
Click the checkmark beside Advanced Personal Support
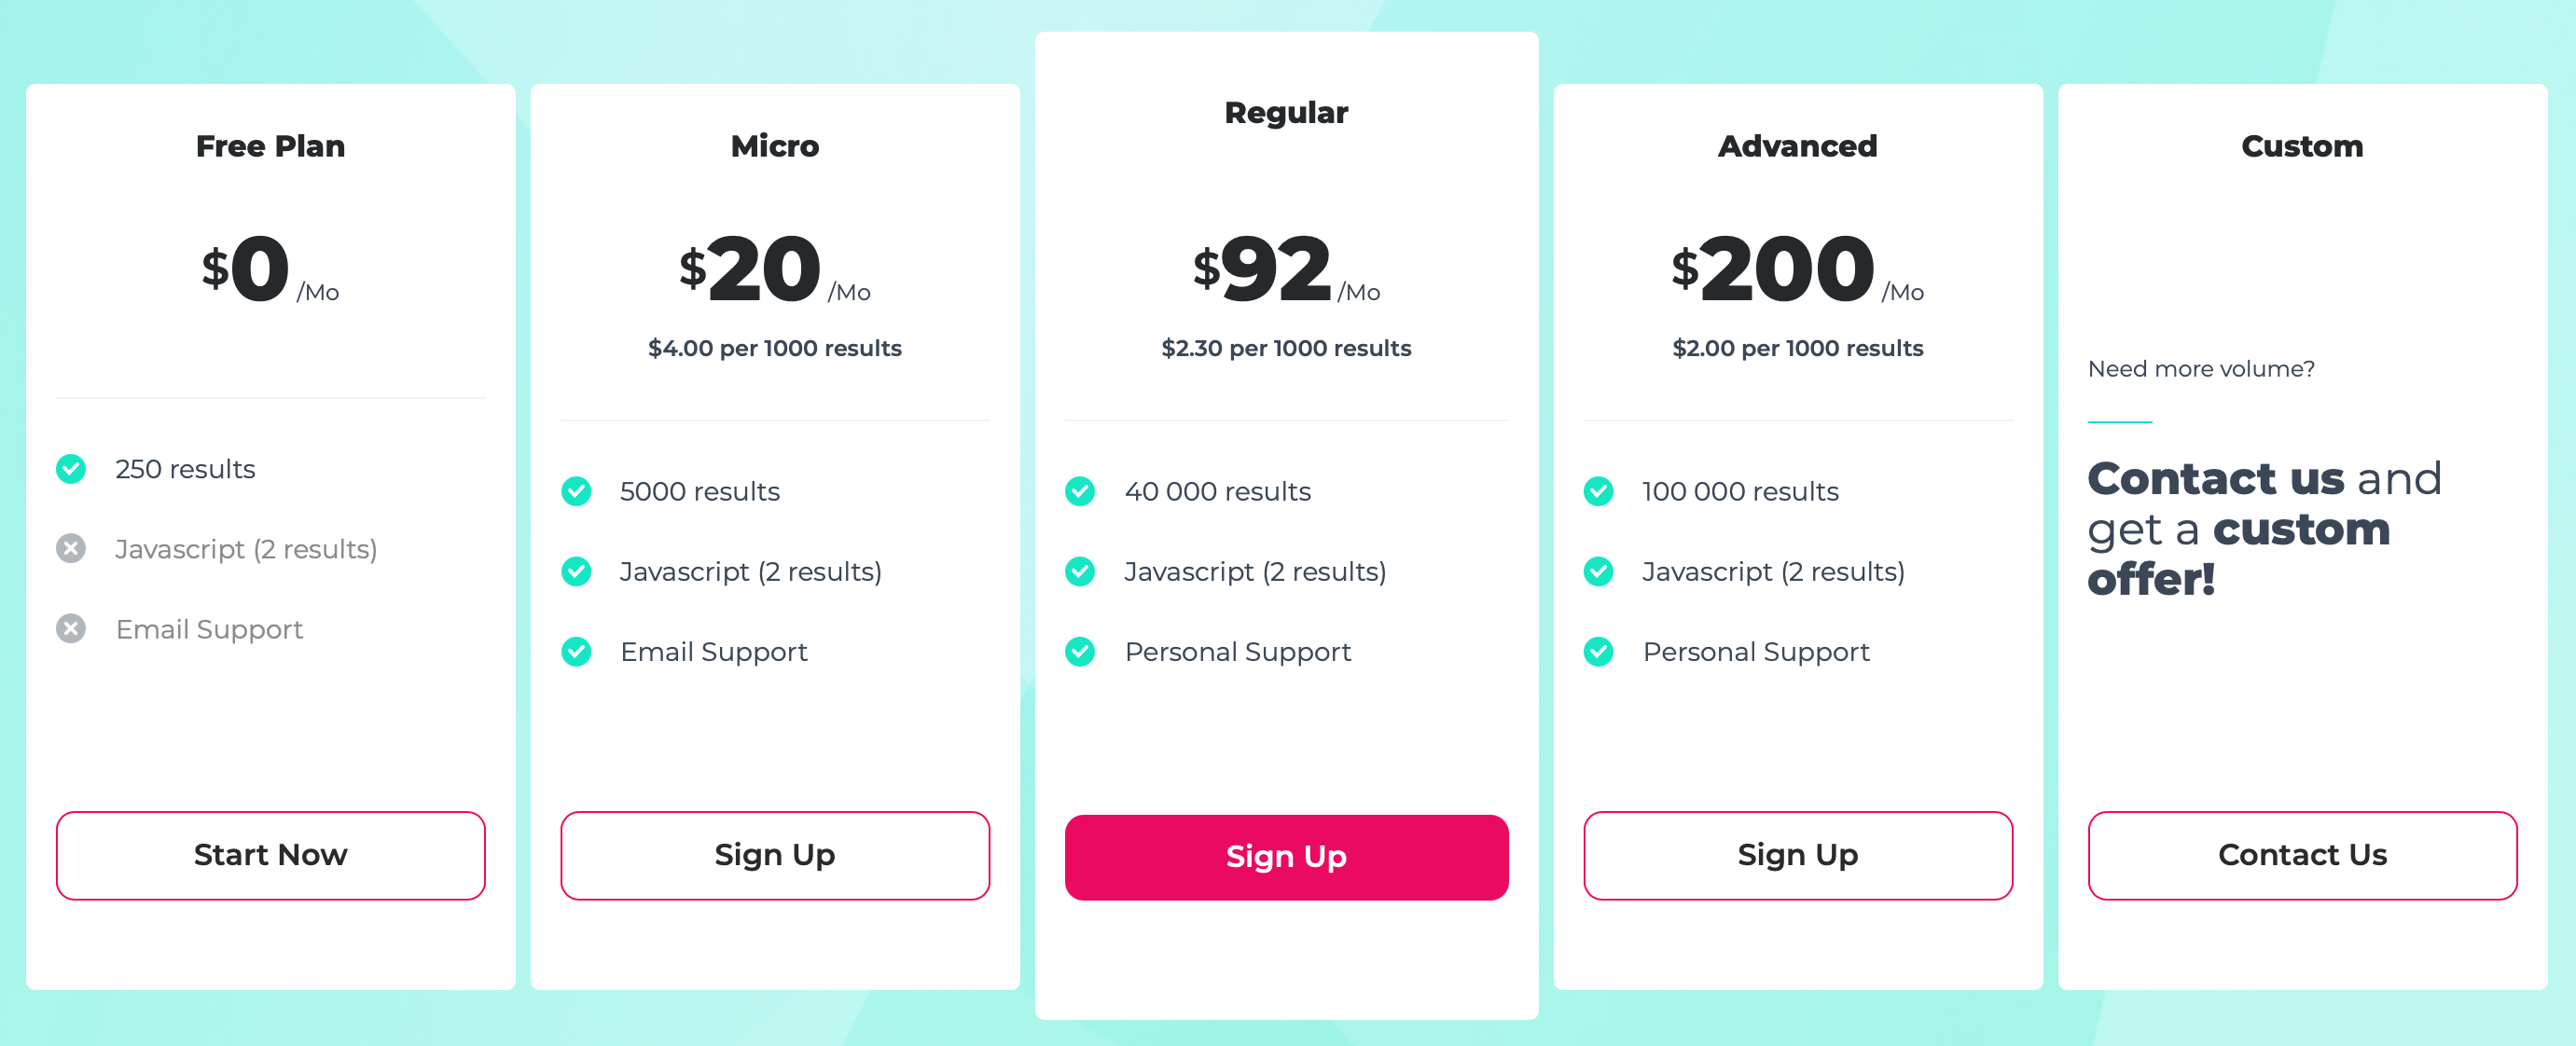click(x=1598, y=652)
